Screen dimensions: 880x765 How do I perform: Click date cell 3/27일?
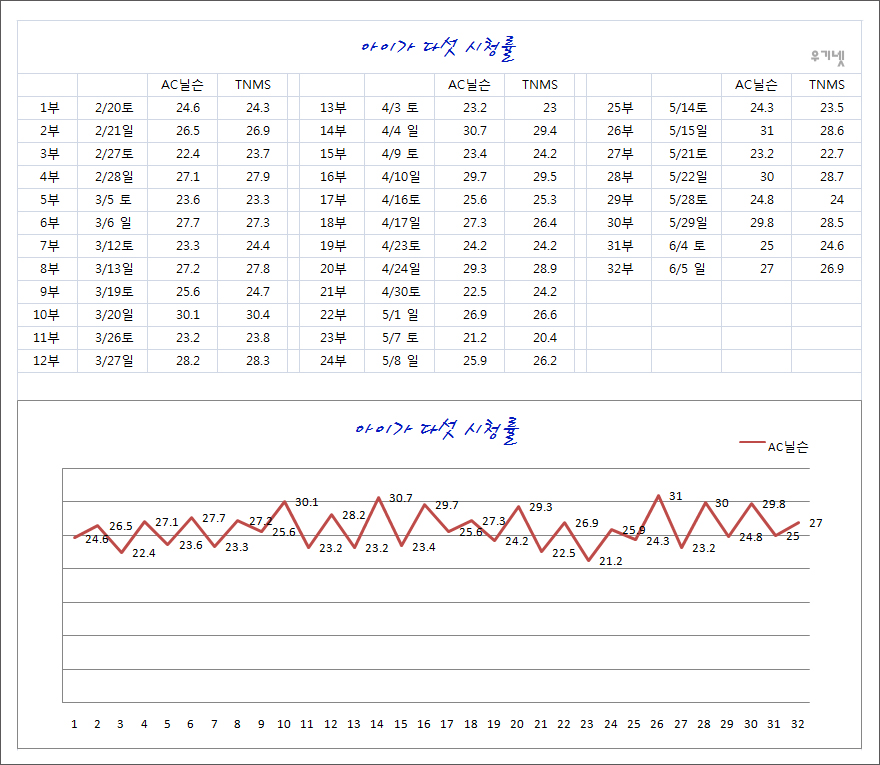click(x=114, y=361)
